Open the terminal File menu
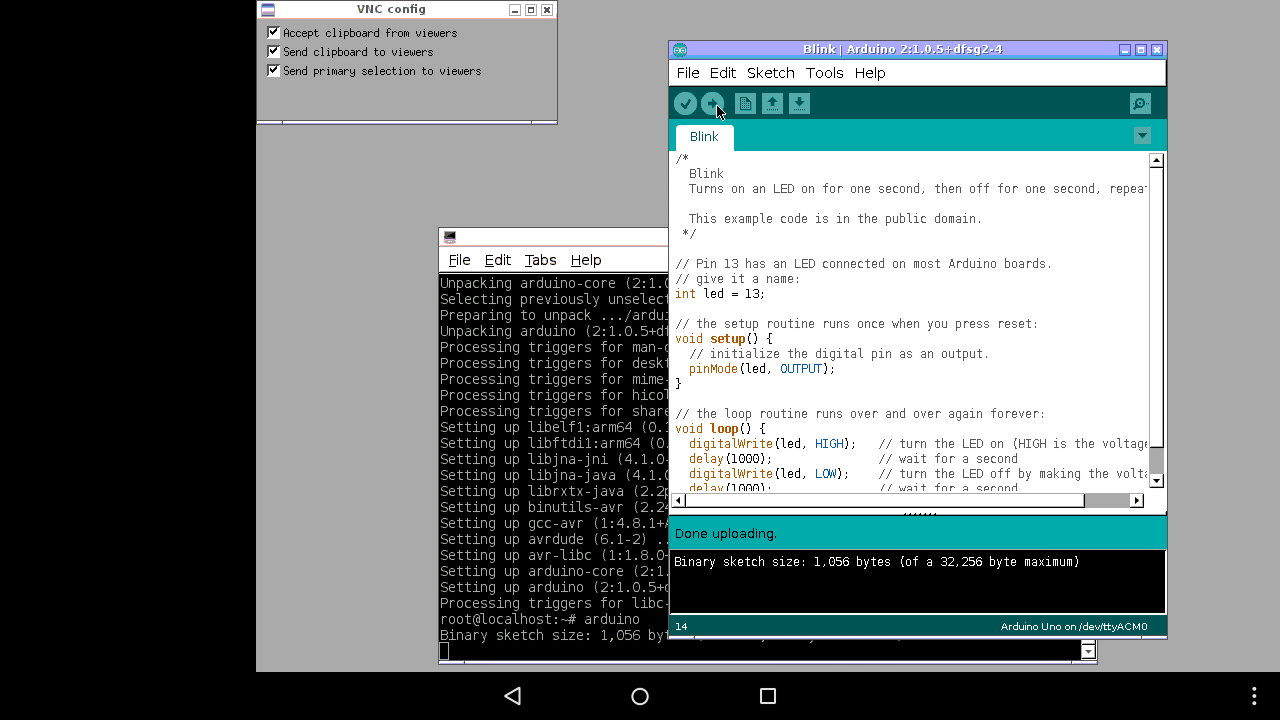The image size is (1280, 720). tap(459, 260)
